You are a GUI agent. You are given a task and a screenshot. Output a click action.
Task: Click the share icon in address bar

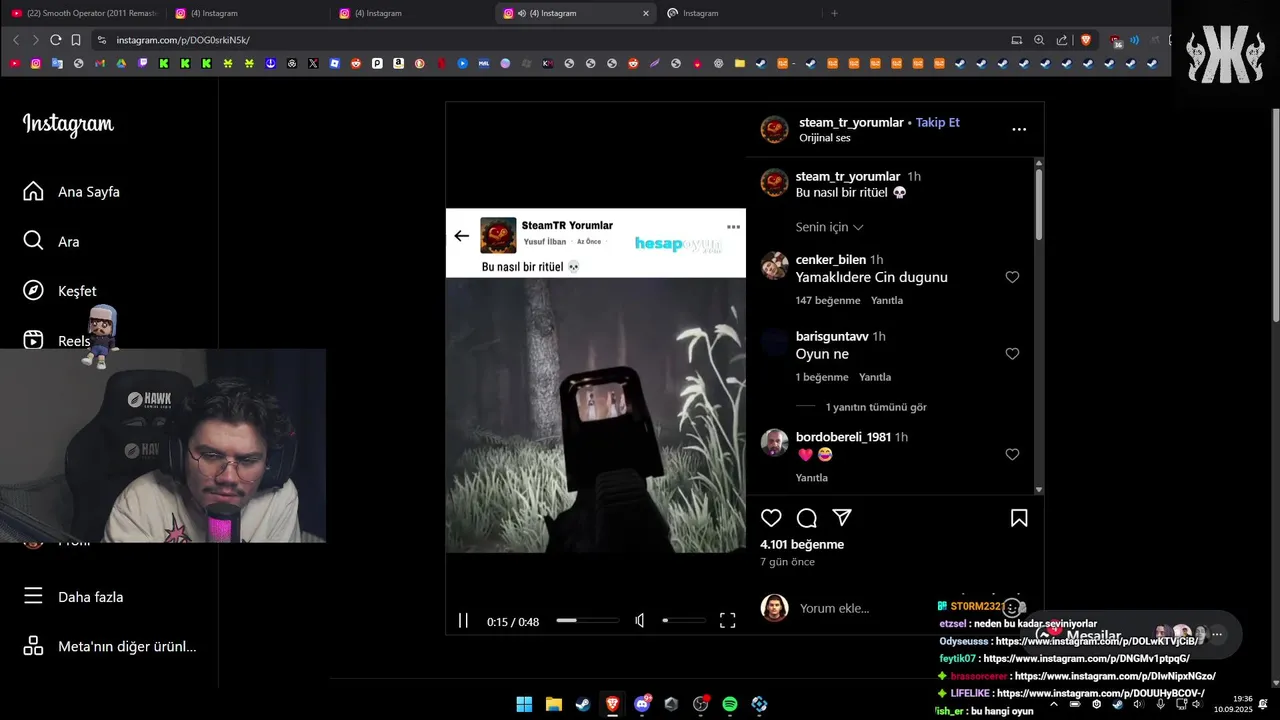(1062, 40)
